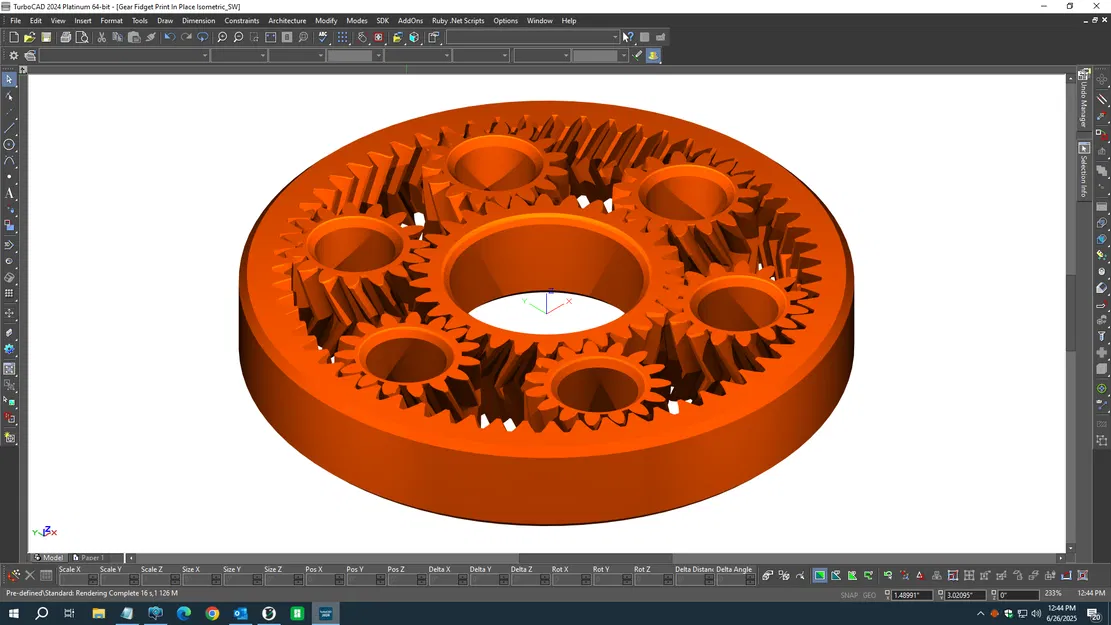Open the Ruby .Net Scripts menu
Viewport: 1111px width, 625px height.
point(458,21)
